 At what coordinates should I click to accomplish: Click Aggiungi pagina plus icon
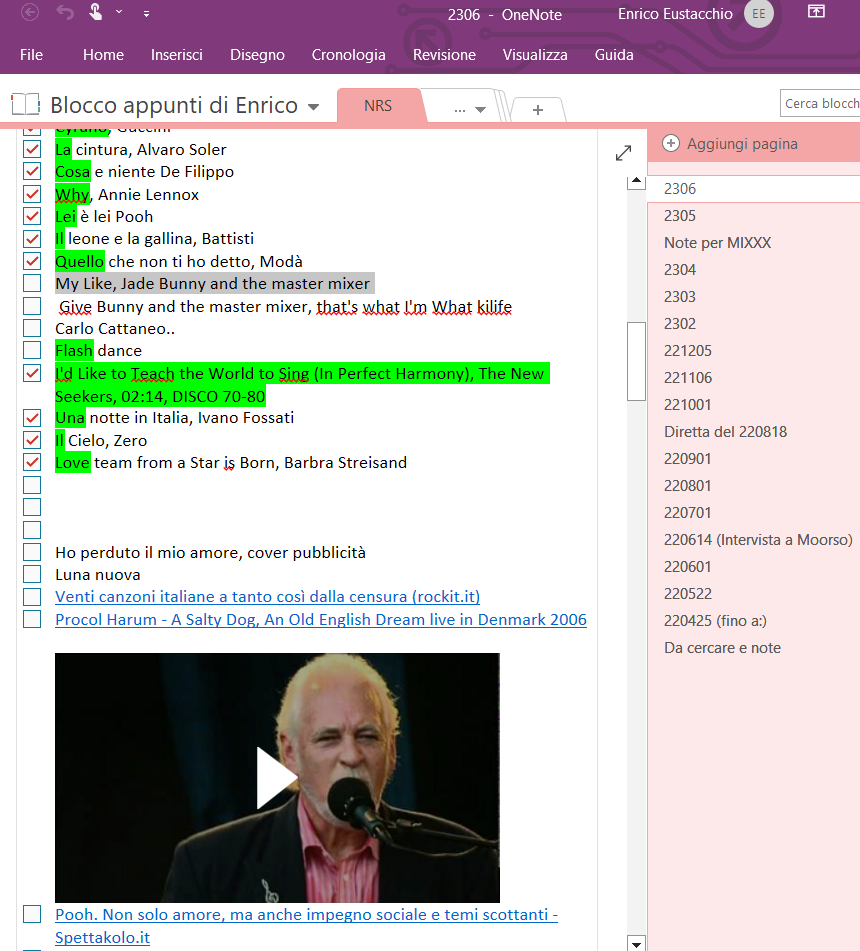coord(671,144)
